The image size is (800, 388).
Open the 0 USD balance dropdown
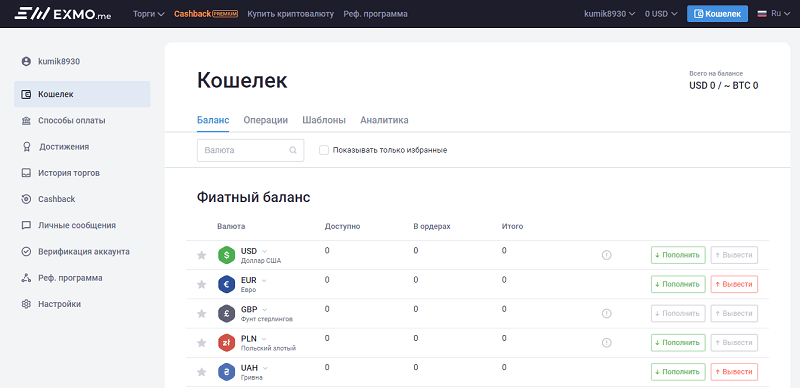[661, 14]
